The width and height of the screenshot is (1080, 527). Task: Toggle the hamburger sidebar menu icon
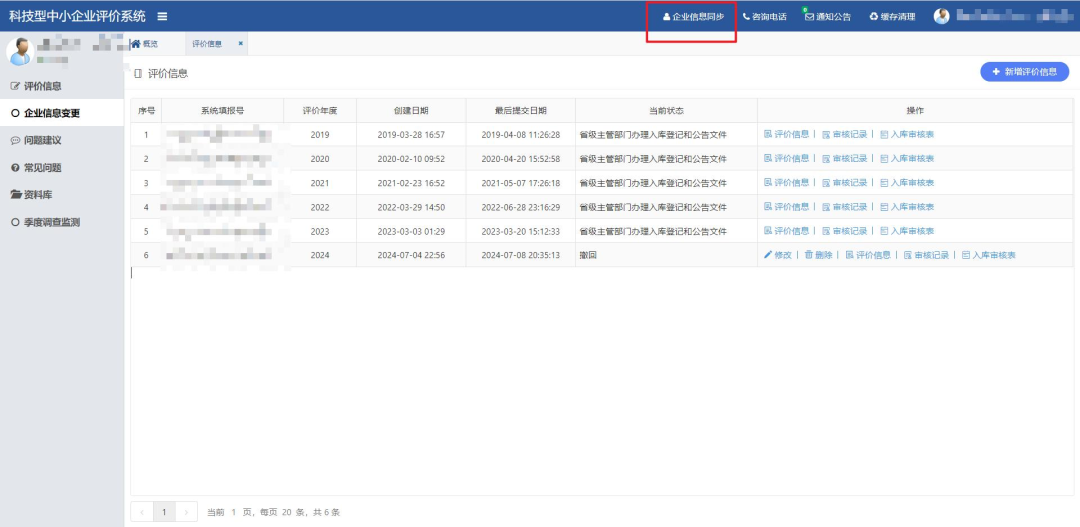coord(162,17)
